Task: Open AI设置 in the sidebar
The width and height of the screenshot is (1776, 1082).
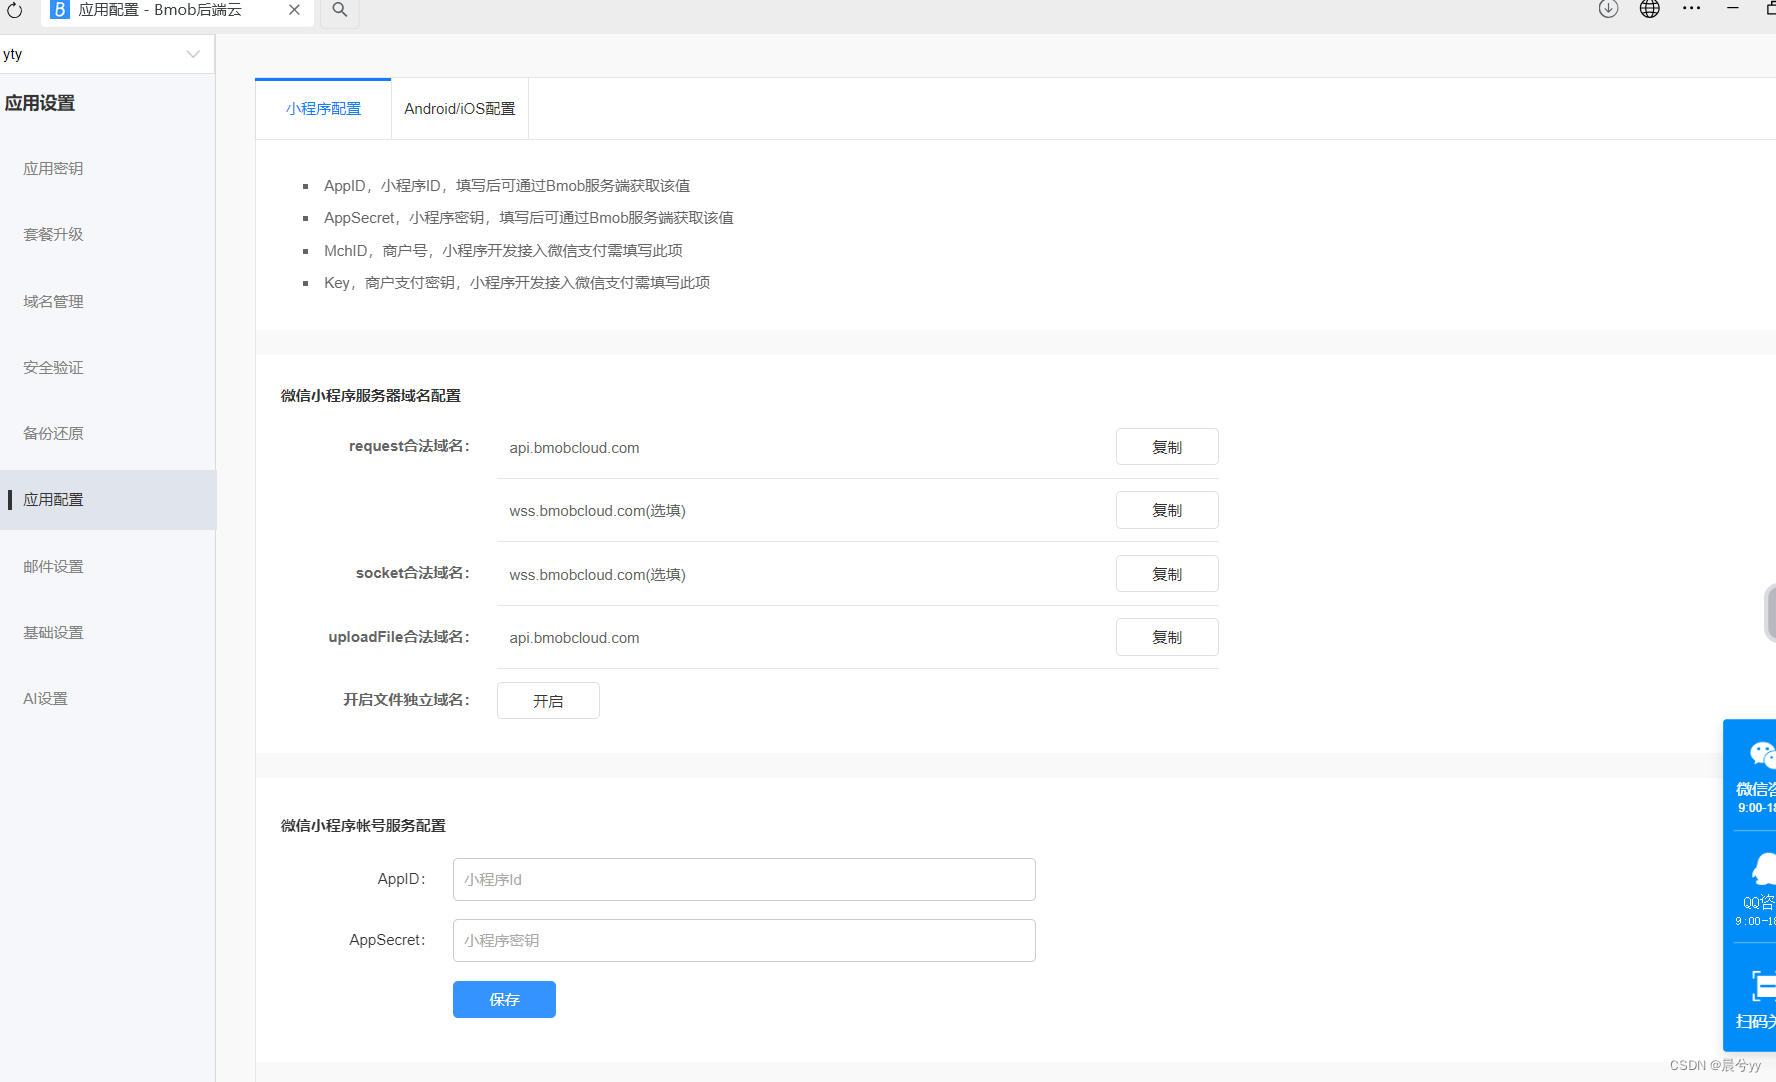Action: (45, 699)
